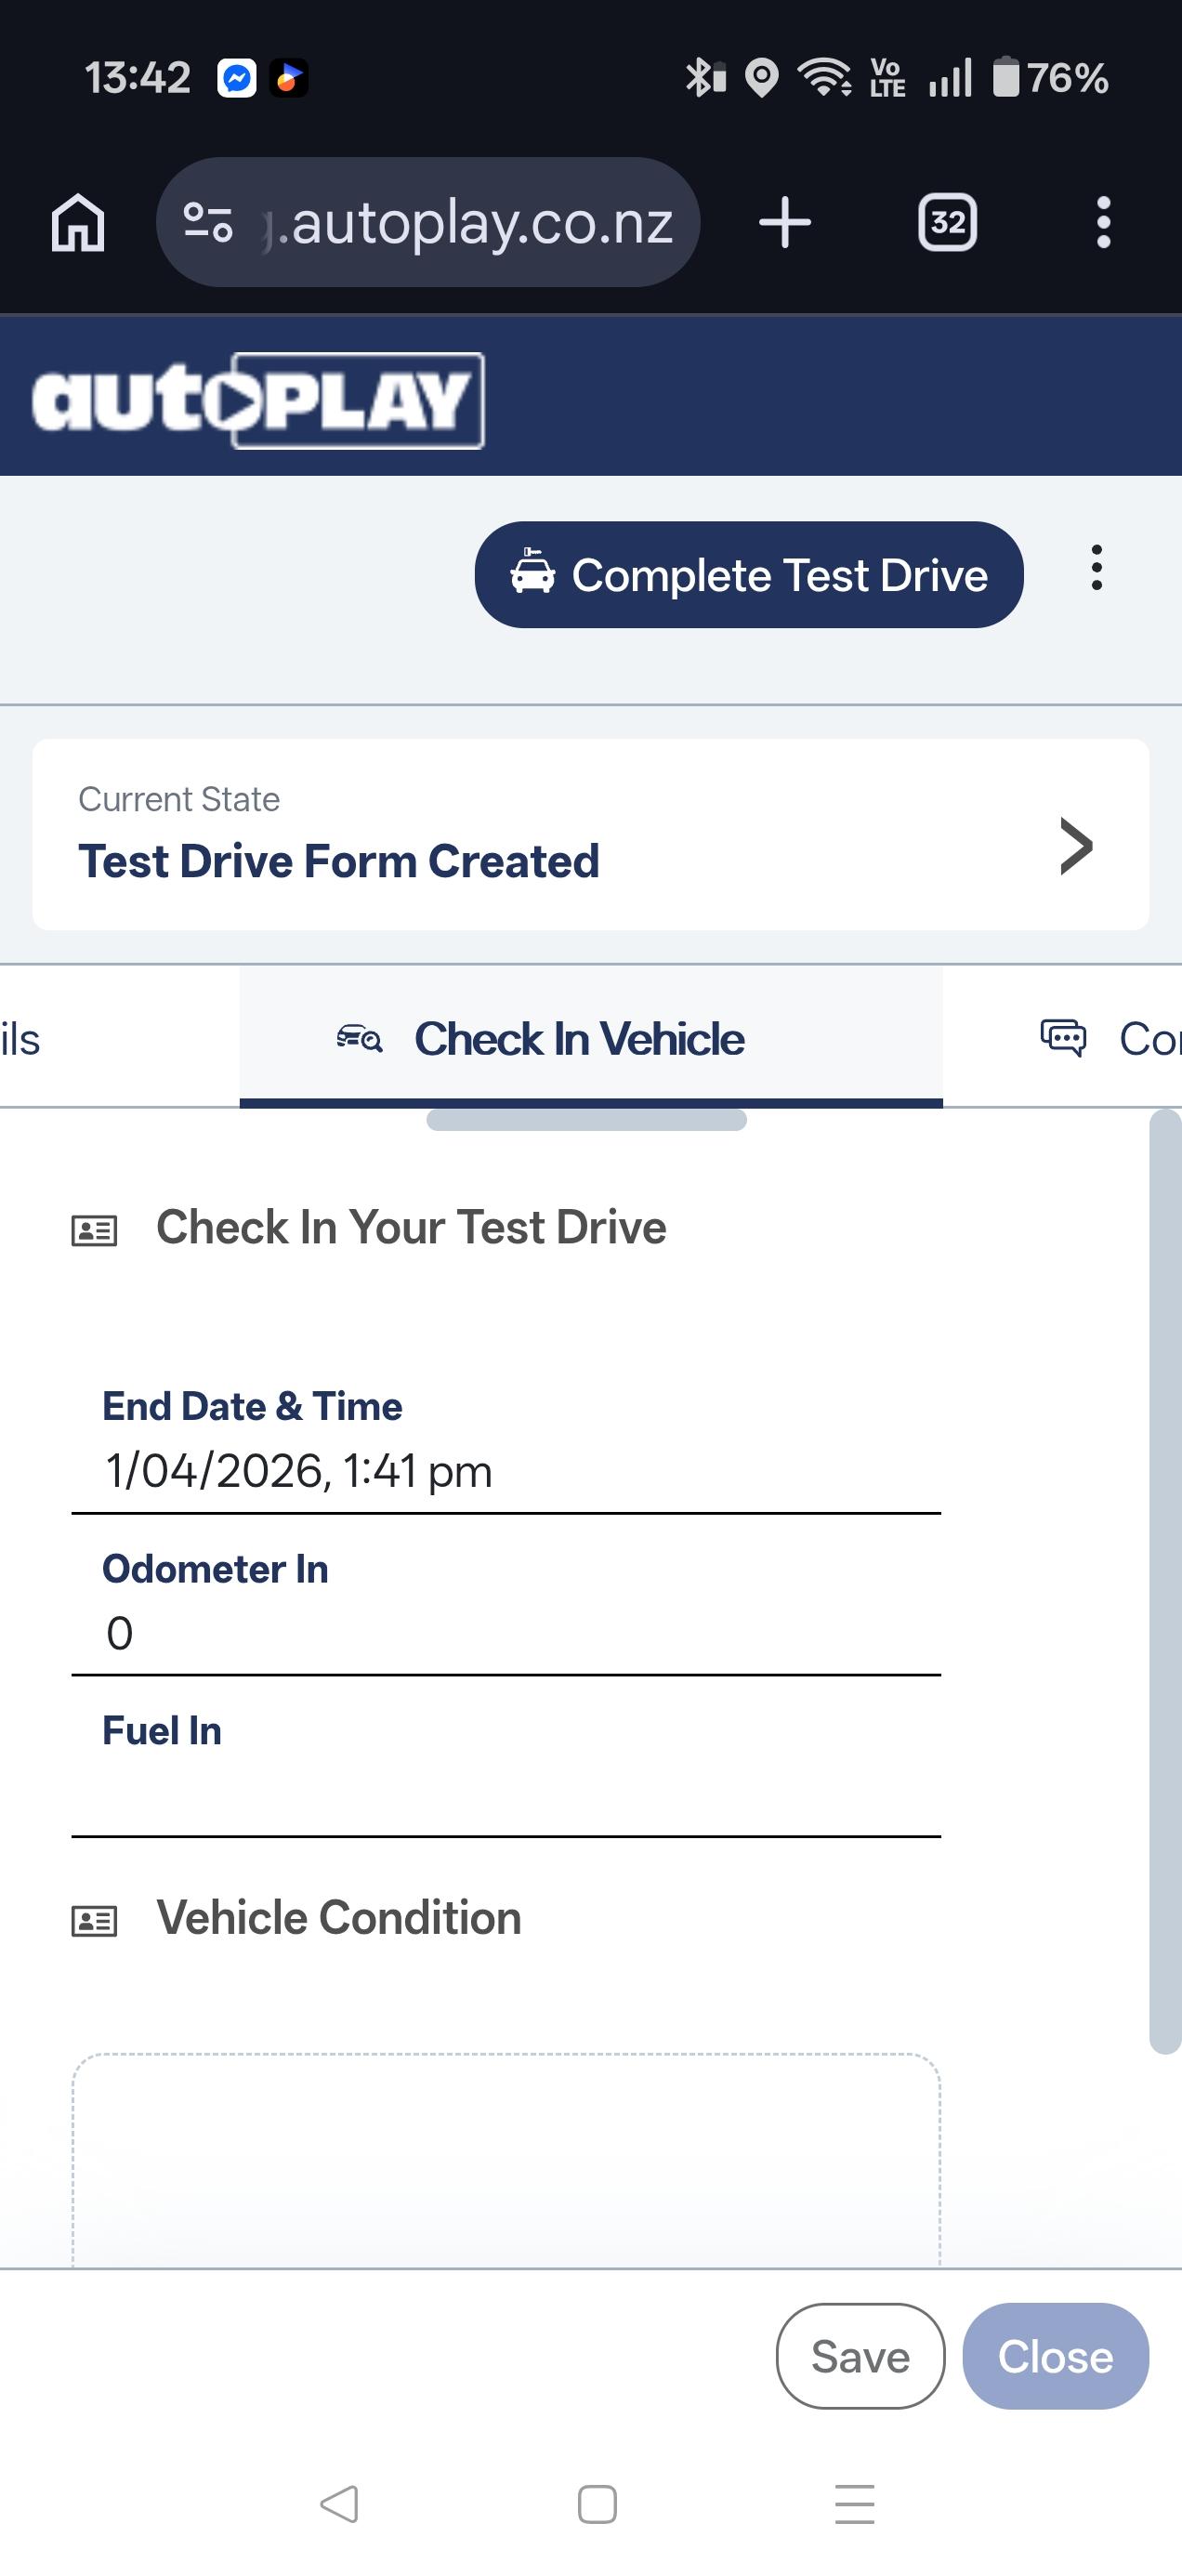The height and width of the screenshot is (2576, 1182).
Task: Open the partially visible comments tab
Action: [1110, 1038]
